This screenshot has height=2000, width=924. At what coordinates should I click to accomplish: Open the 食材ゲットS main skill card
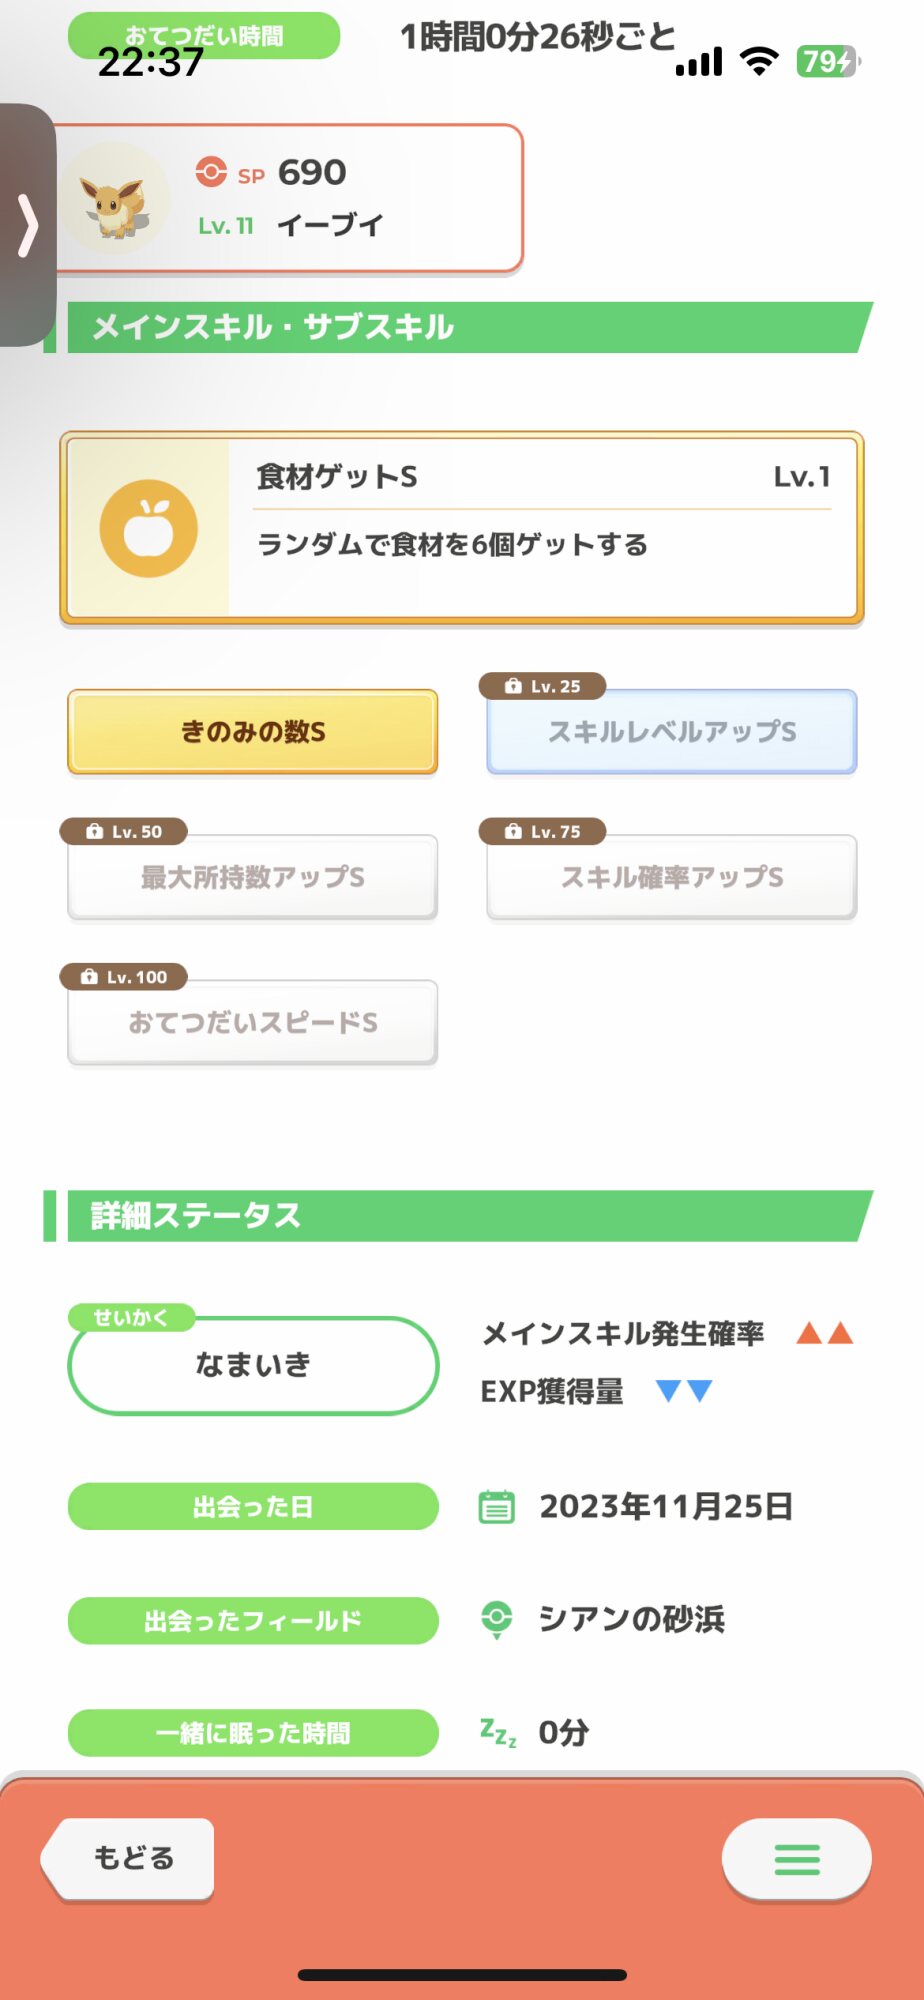click(x=540, y=527)
